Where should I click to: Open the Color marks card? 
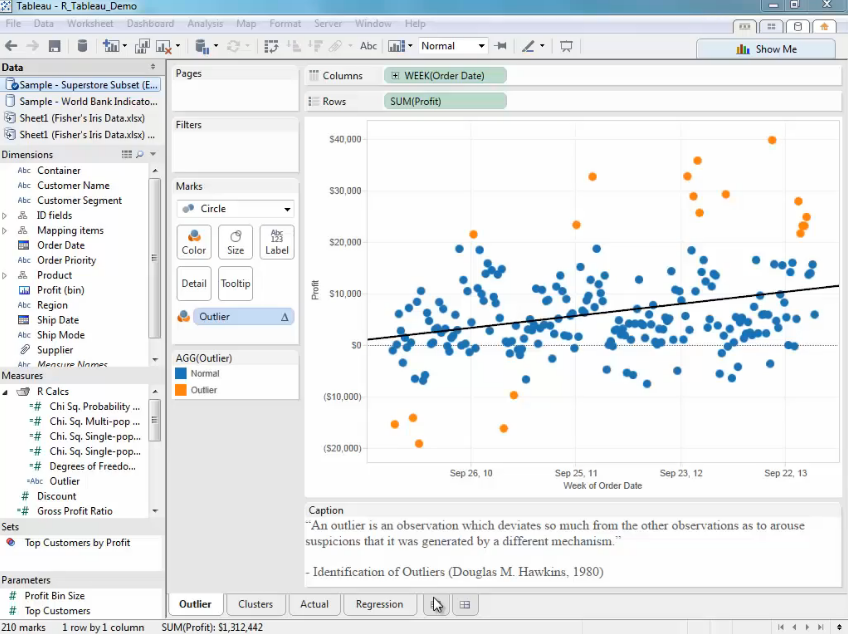(194, 242)
